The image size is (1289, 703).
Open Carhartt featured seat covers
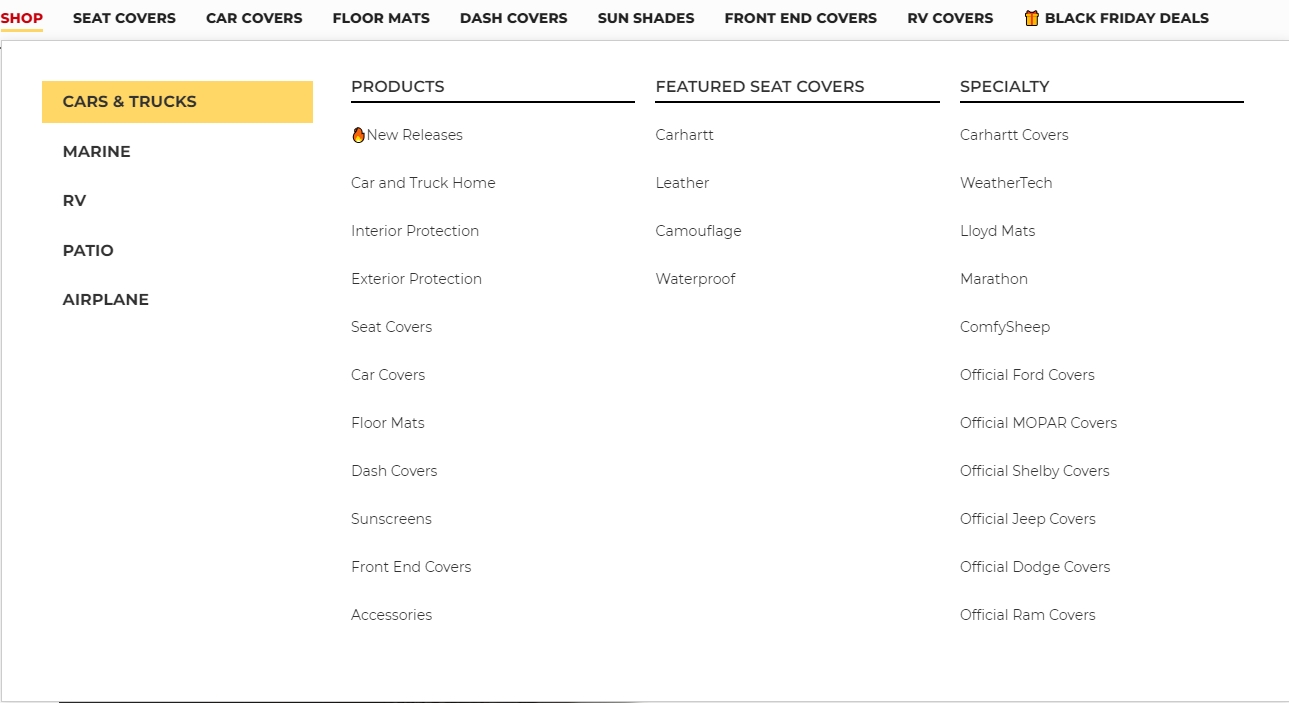[x=685, y=135]
